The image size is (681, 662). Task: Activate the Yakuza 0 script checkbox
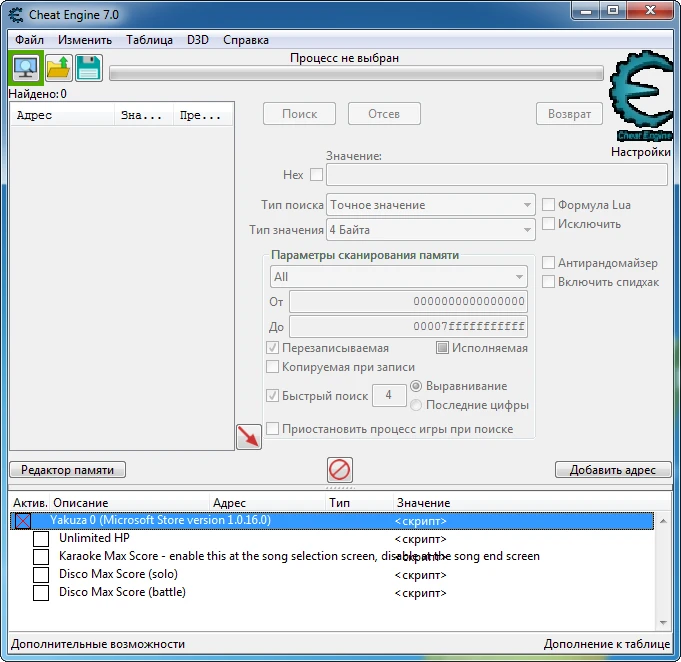pos(23,520)
